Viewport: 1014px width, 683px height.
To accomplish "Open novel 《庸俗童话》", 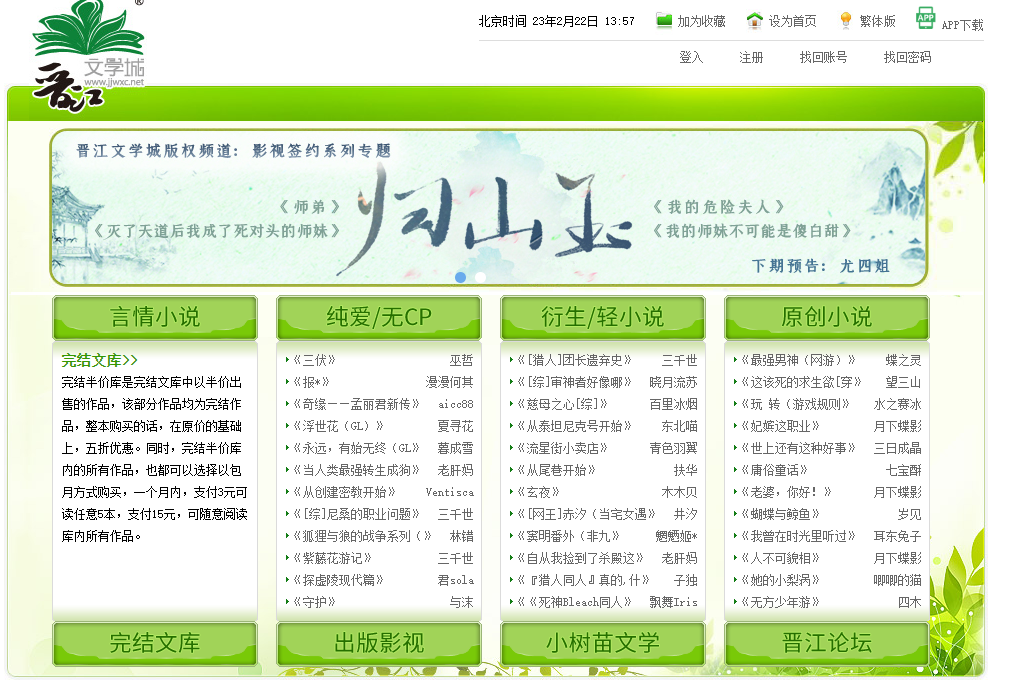I will pyautogui.click(x=775, y=470).
